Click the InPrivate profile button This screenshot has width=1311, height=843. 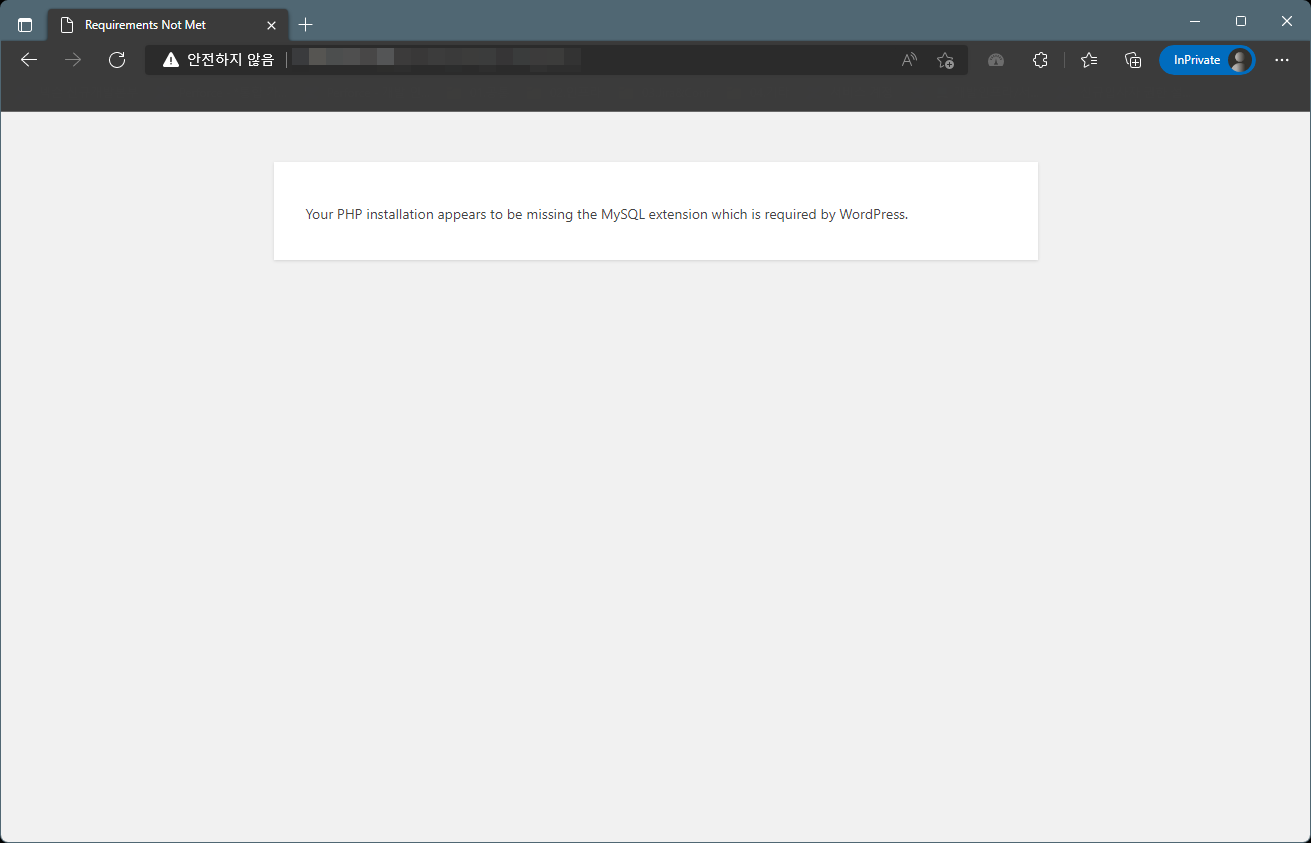coord(1207,60)
